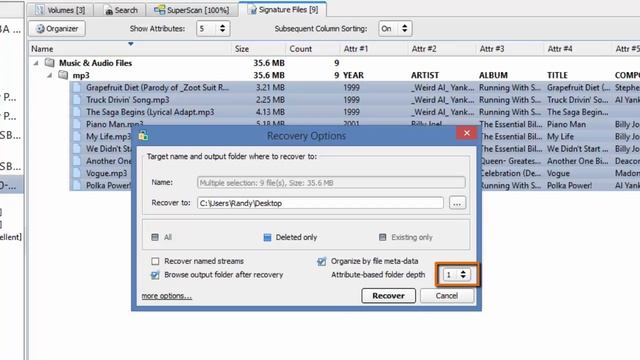Image resolution: width=640 pixels, height=360 pixels.
Task: Click the Grapefruit Diet file icon
Action: 77,87
